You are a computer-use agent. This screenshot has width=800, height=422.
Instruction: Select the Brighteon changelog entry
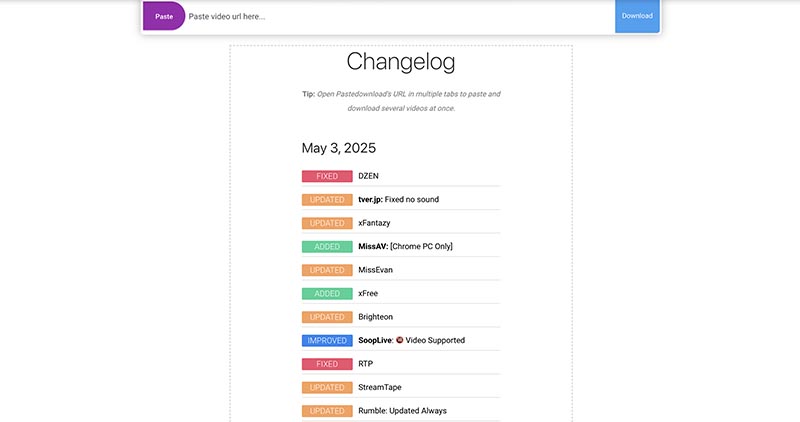click(376, 317)
